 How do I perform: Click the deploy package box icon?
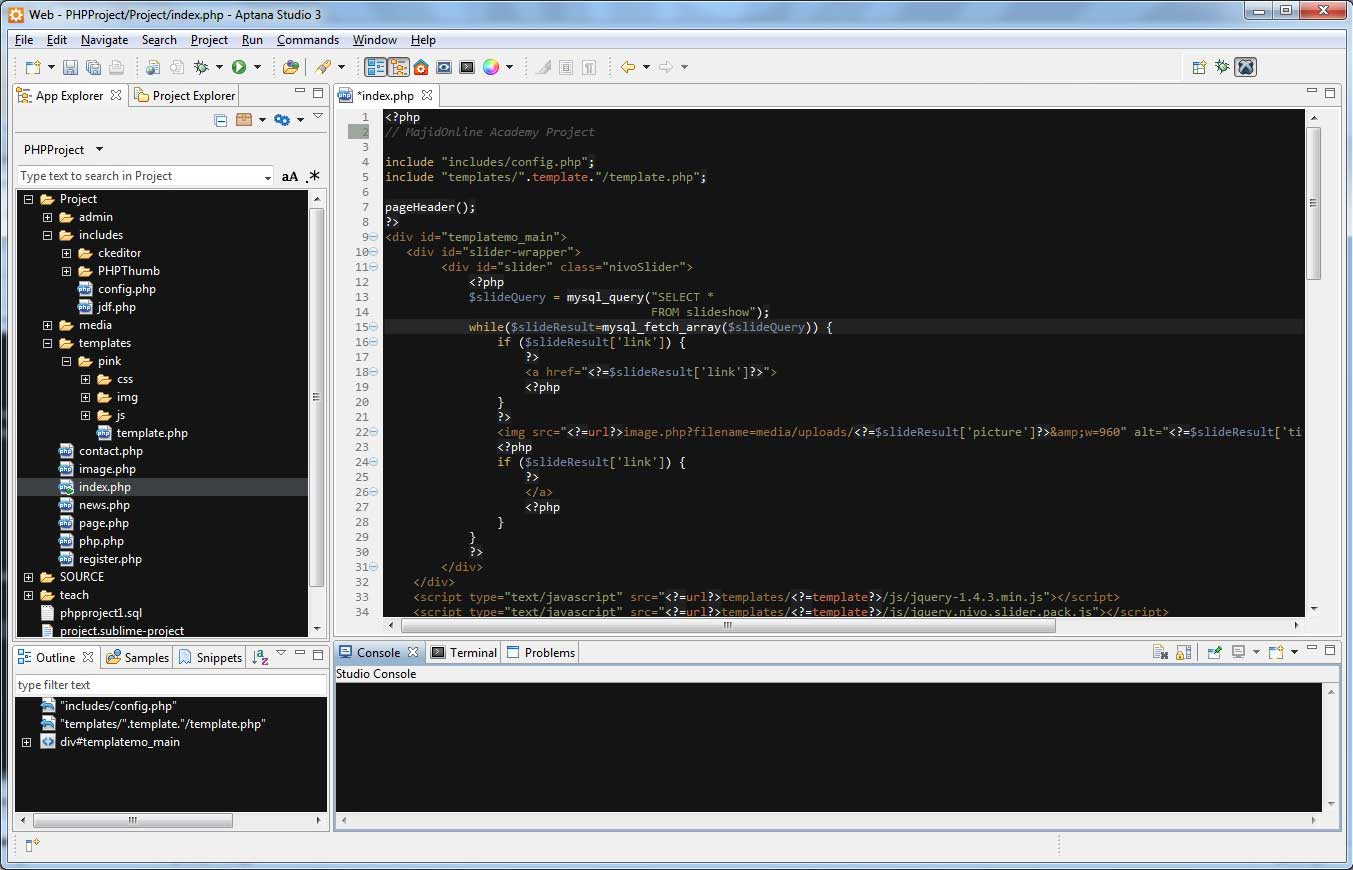click(x=244, y=120)
